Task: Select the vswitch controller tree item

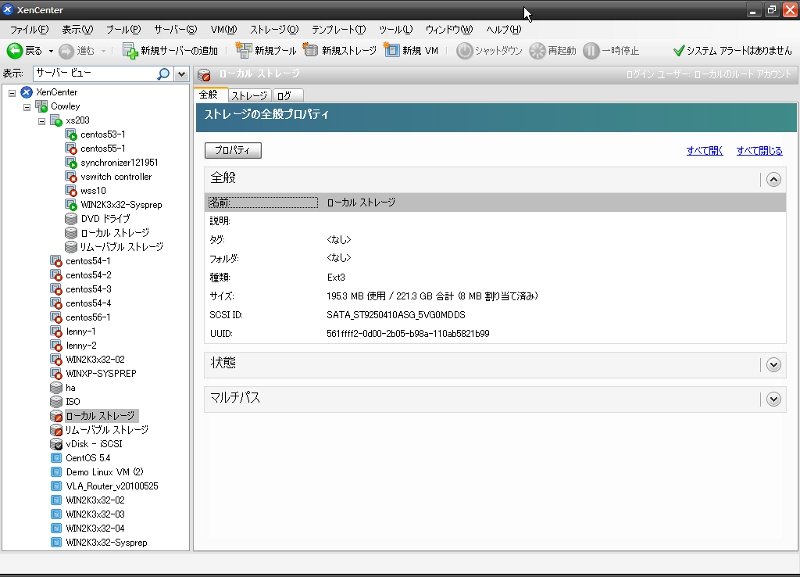Action: point(116,177)
